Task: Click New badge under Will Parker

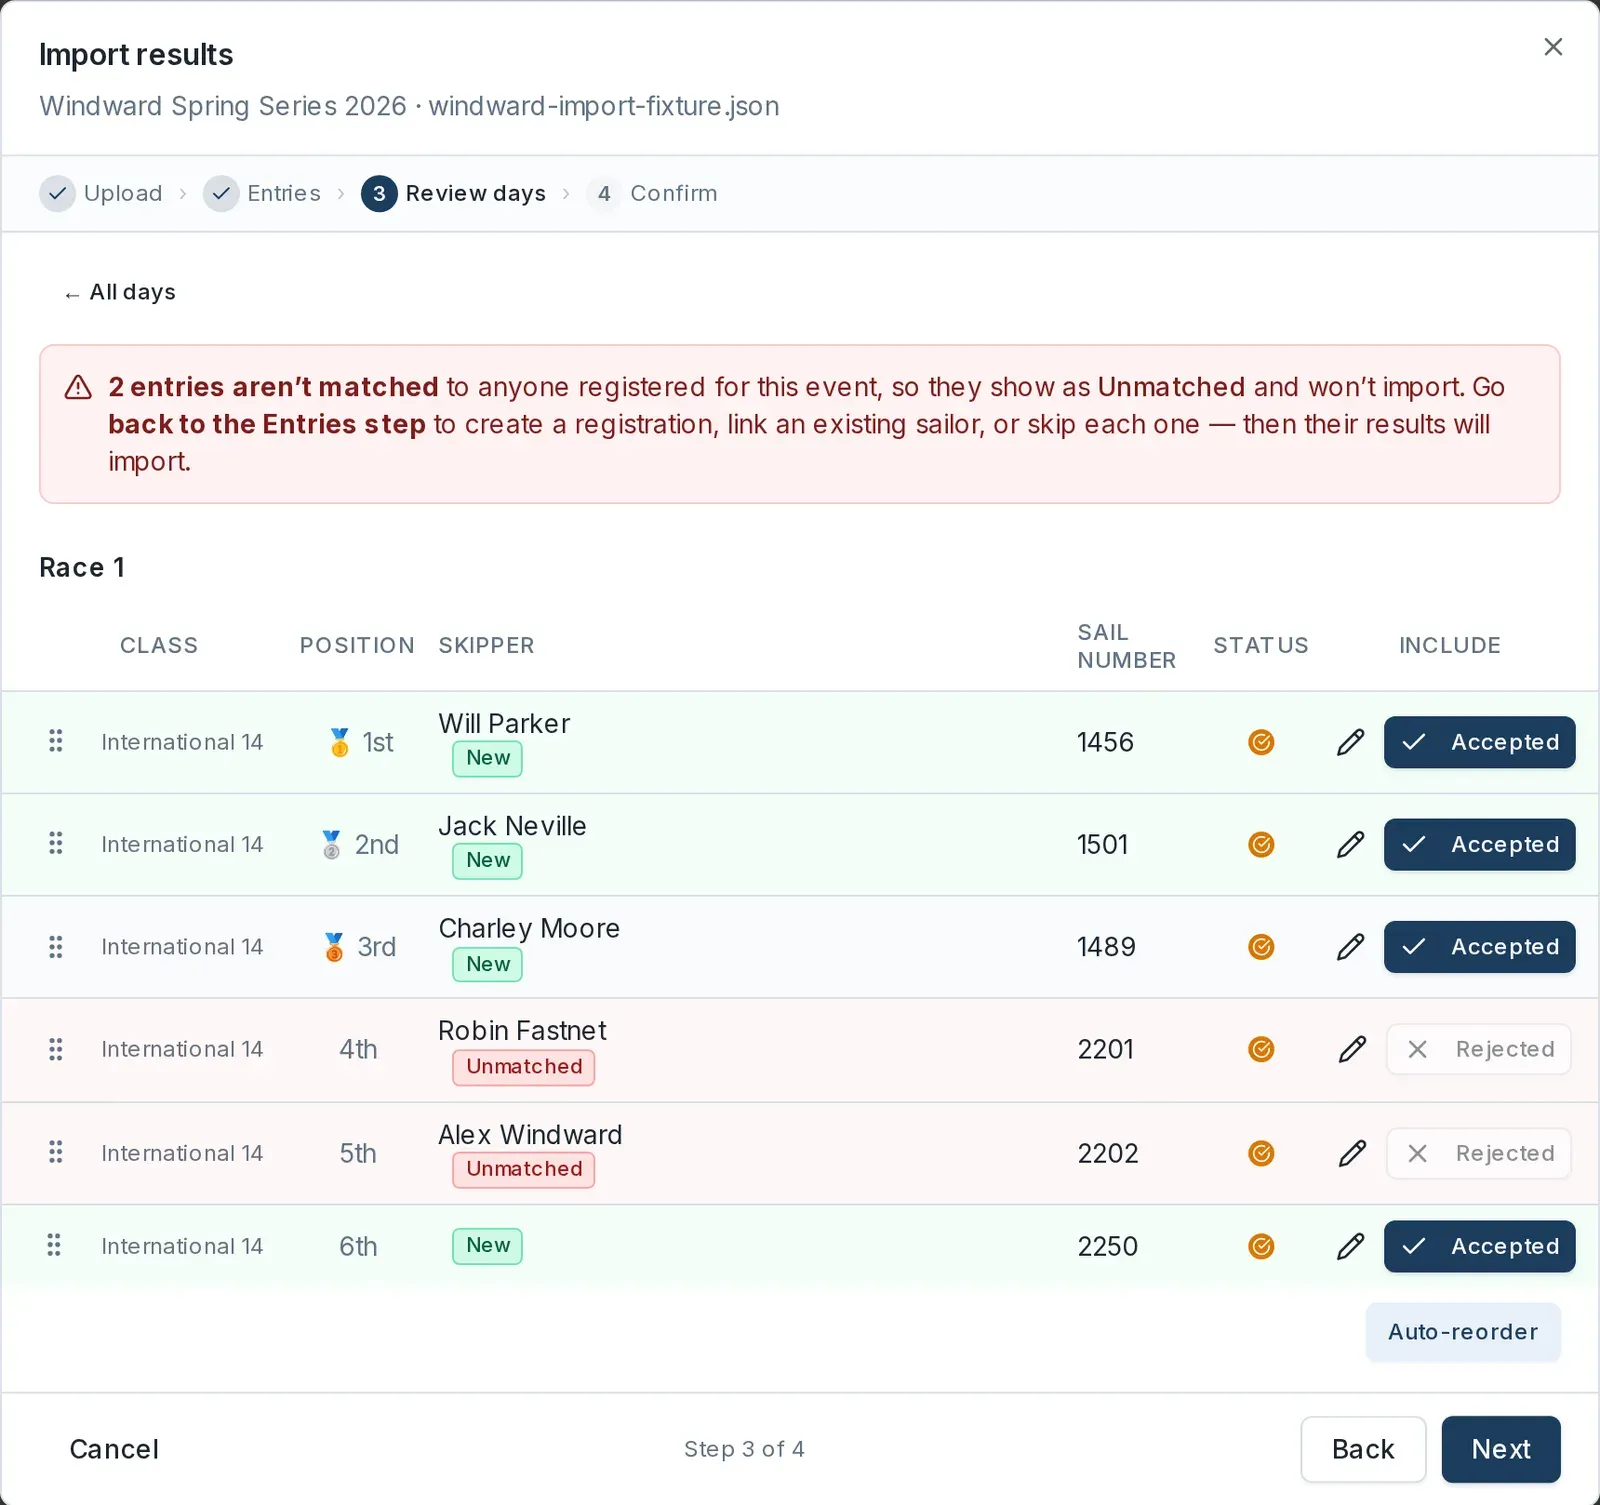Action: click(488, 758)
